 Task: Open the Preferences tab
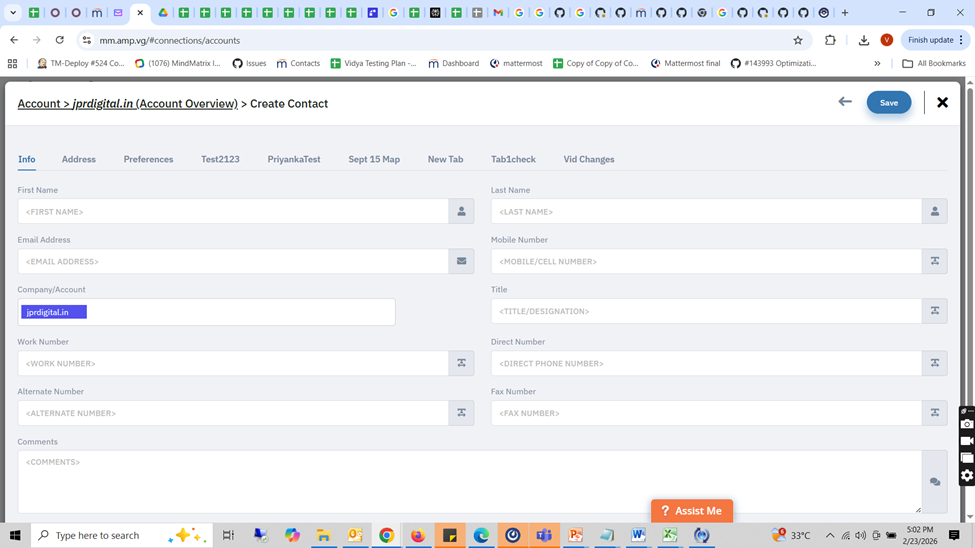coord(148,159)
